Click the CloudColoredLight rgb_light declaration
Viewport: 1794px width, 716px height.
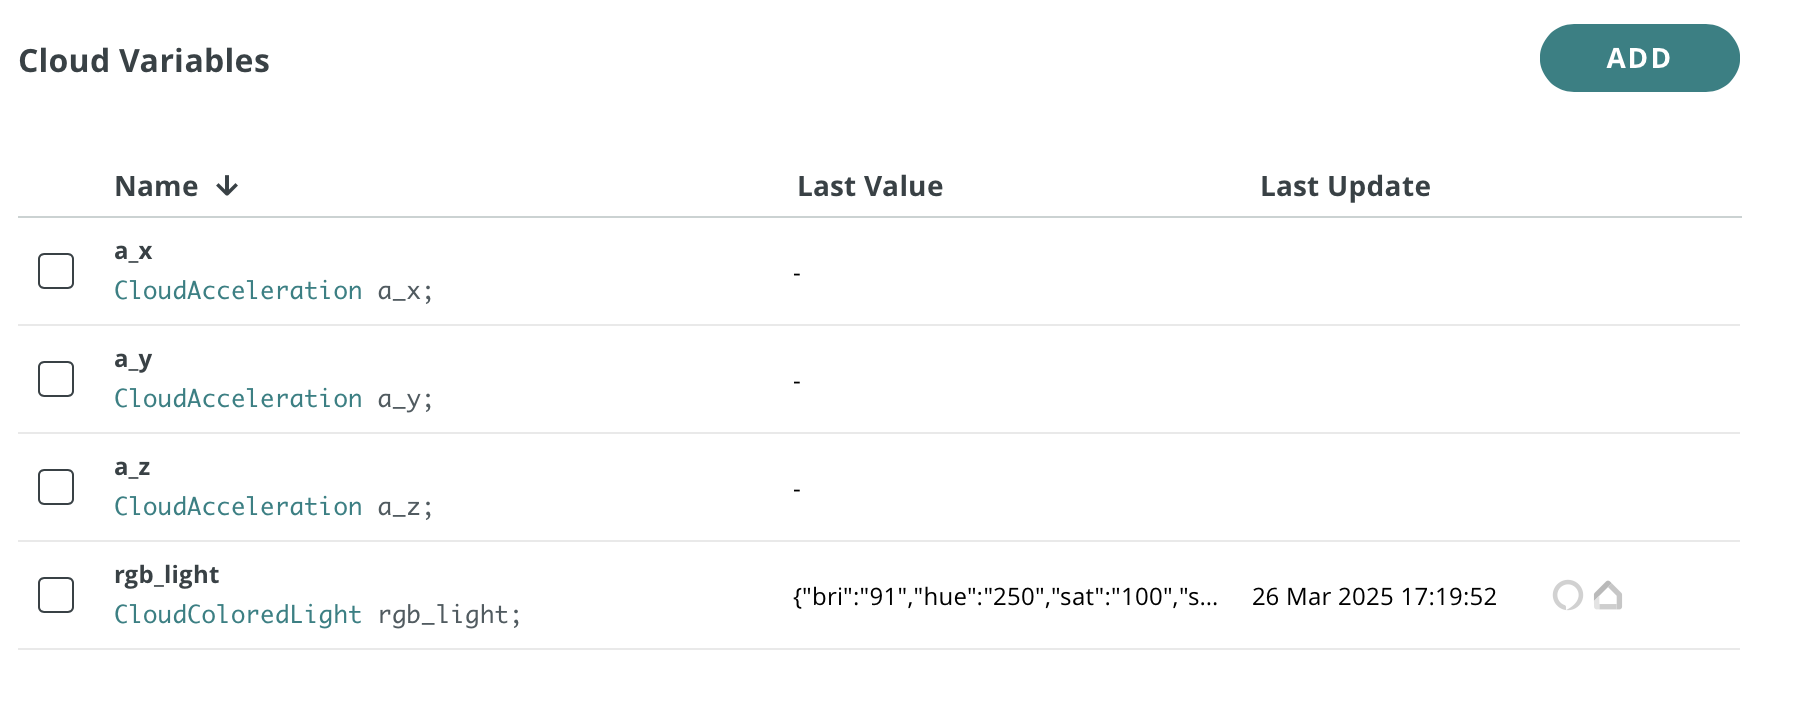pos(317,615)
